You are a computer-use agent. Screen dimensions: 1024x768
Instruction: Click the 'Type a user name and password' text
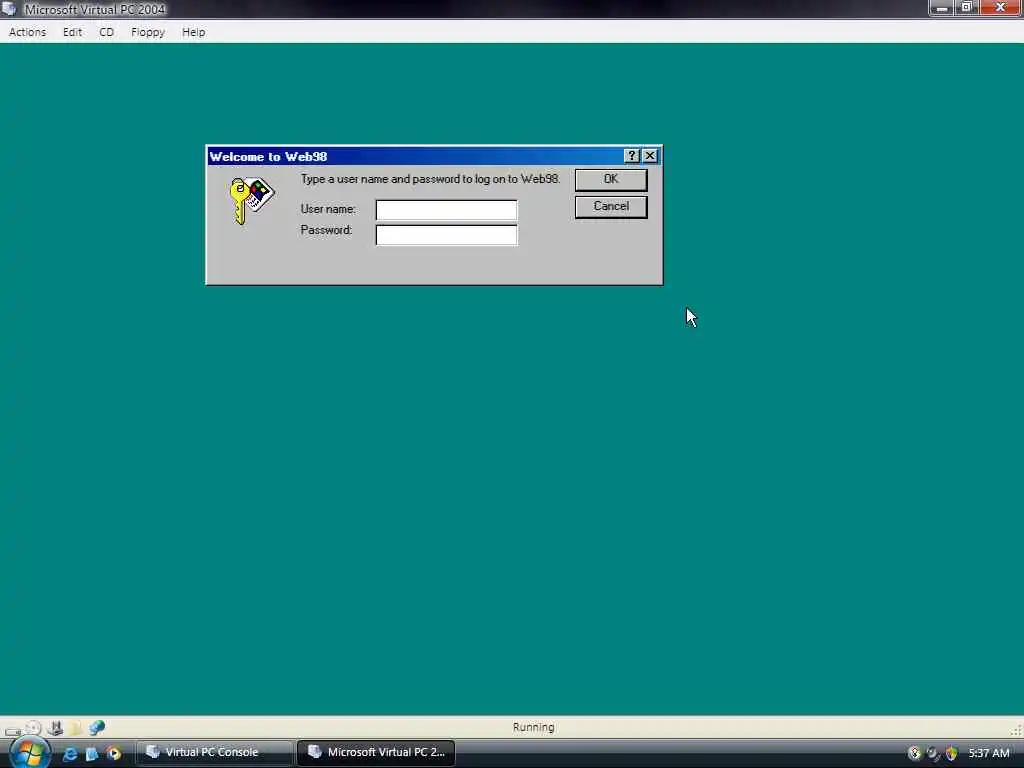[430, 179]
